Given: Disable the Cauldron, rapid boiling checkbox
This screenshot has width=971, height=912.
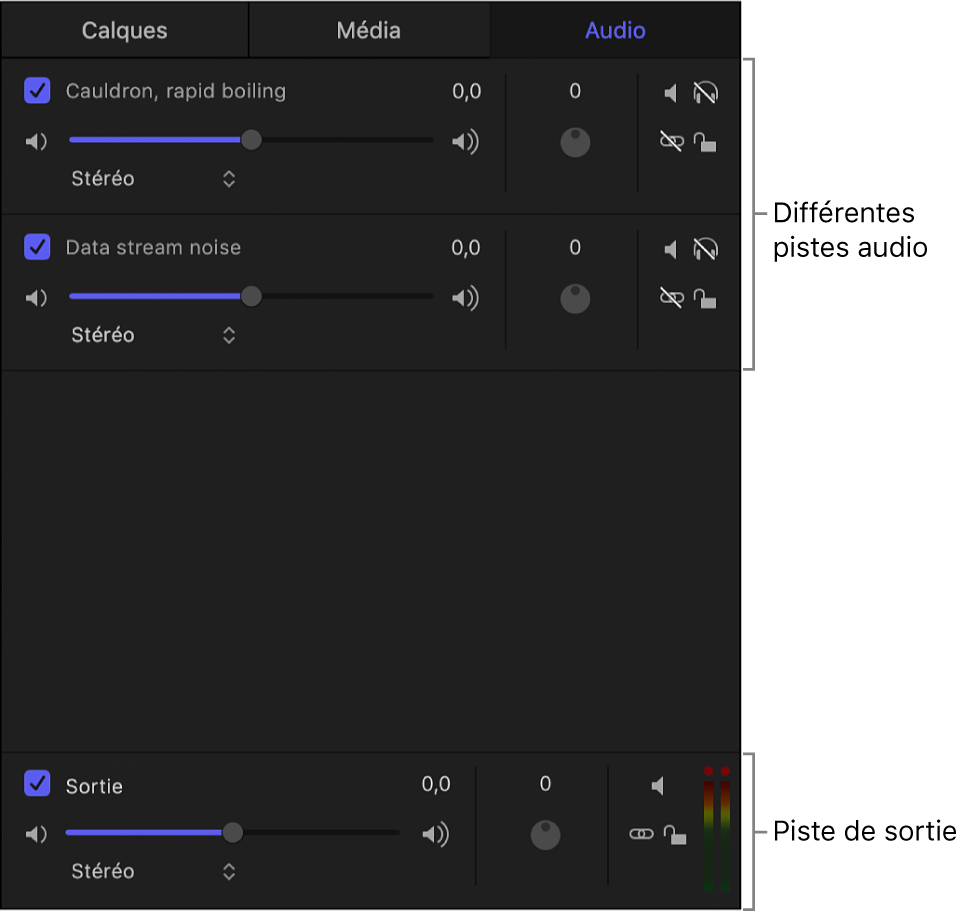Looking at the screenshot, I should point(37,91).
